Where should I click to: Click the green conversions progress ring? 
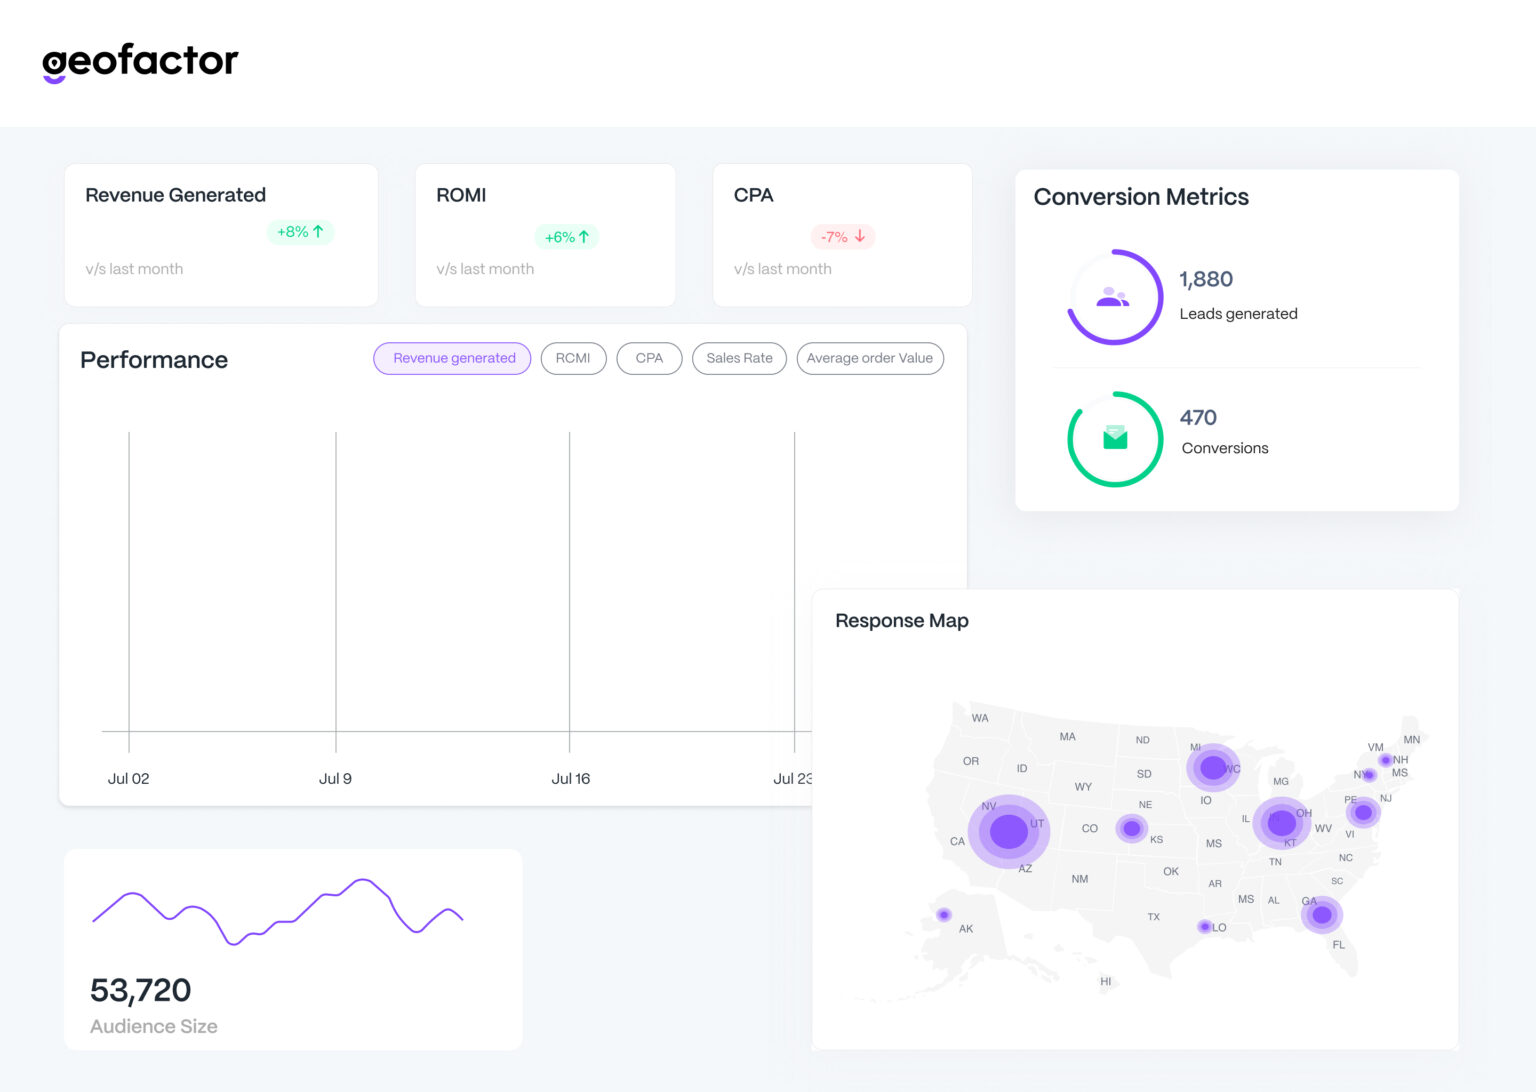pos(1115,438)
